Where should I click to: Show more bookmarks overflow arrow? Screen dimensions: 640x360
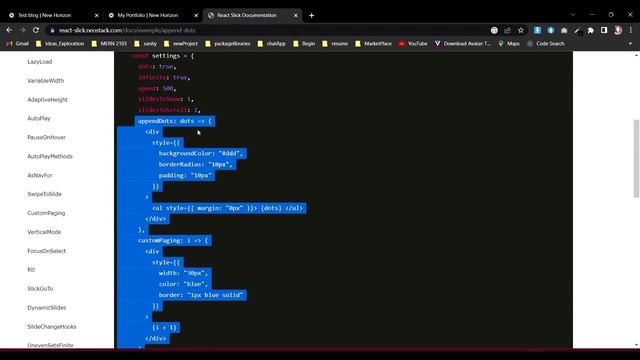(x=630, y=44)
